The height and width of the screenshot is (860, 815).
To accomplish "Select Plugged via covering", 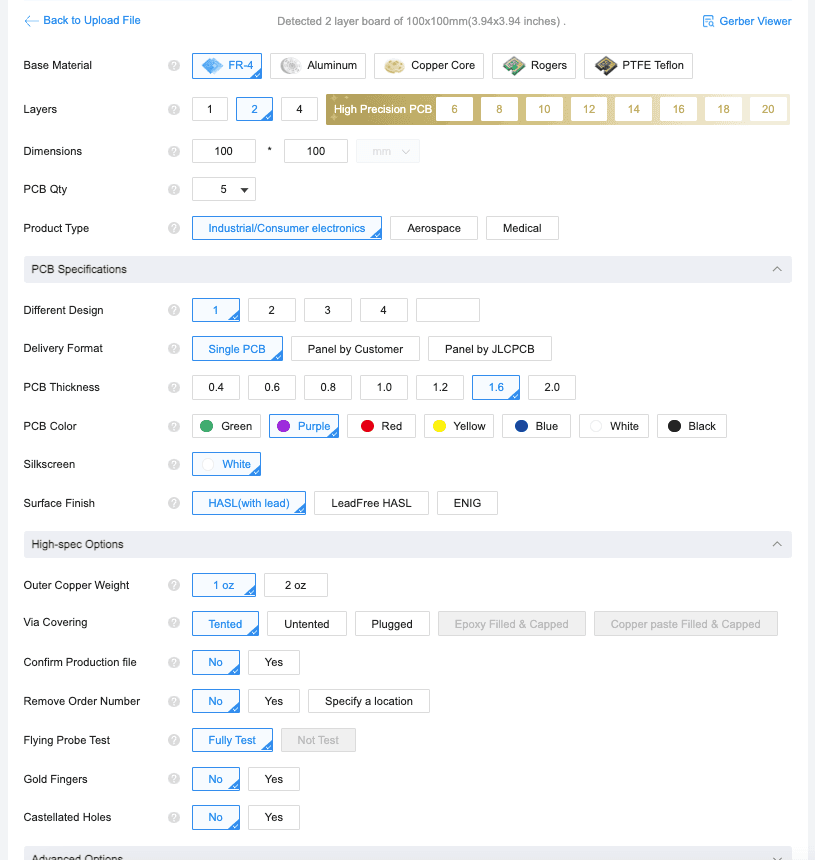I will (x=392, y=624).
